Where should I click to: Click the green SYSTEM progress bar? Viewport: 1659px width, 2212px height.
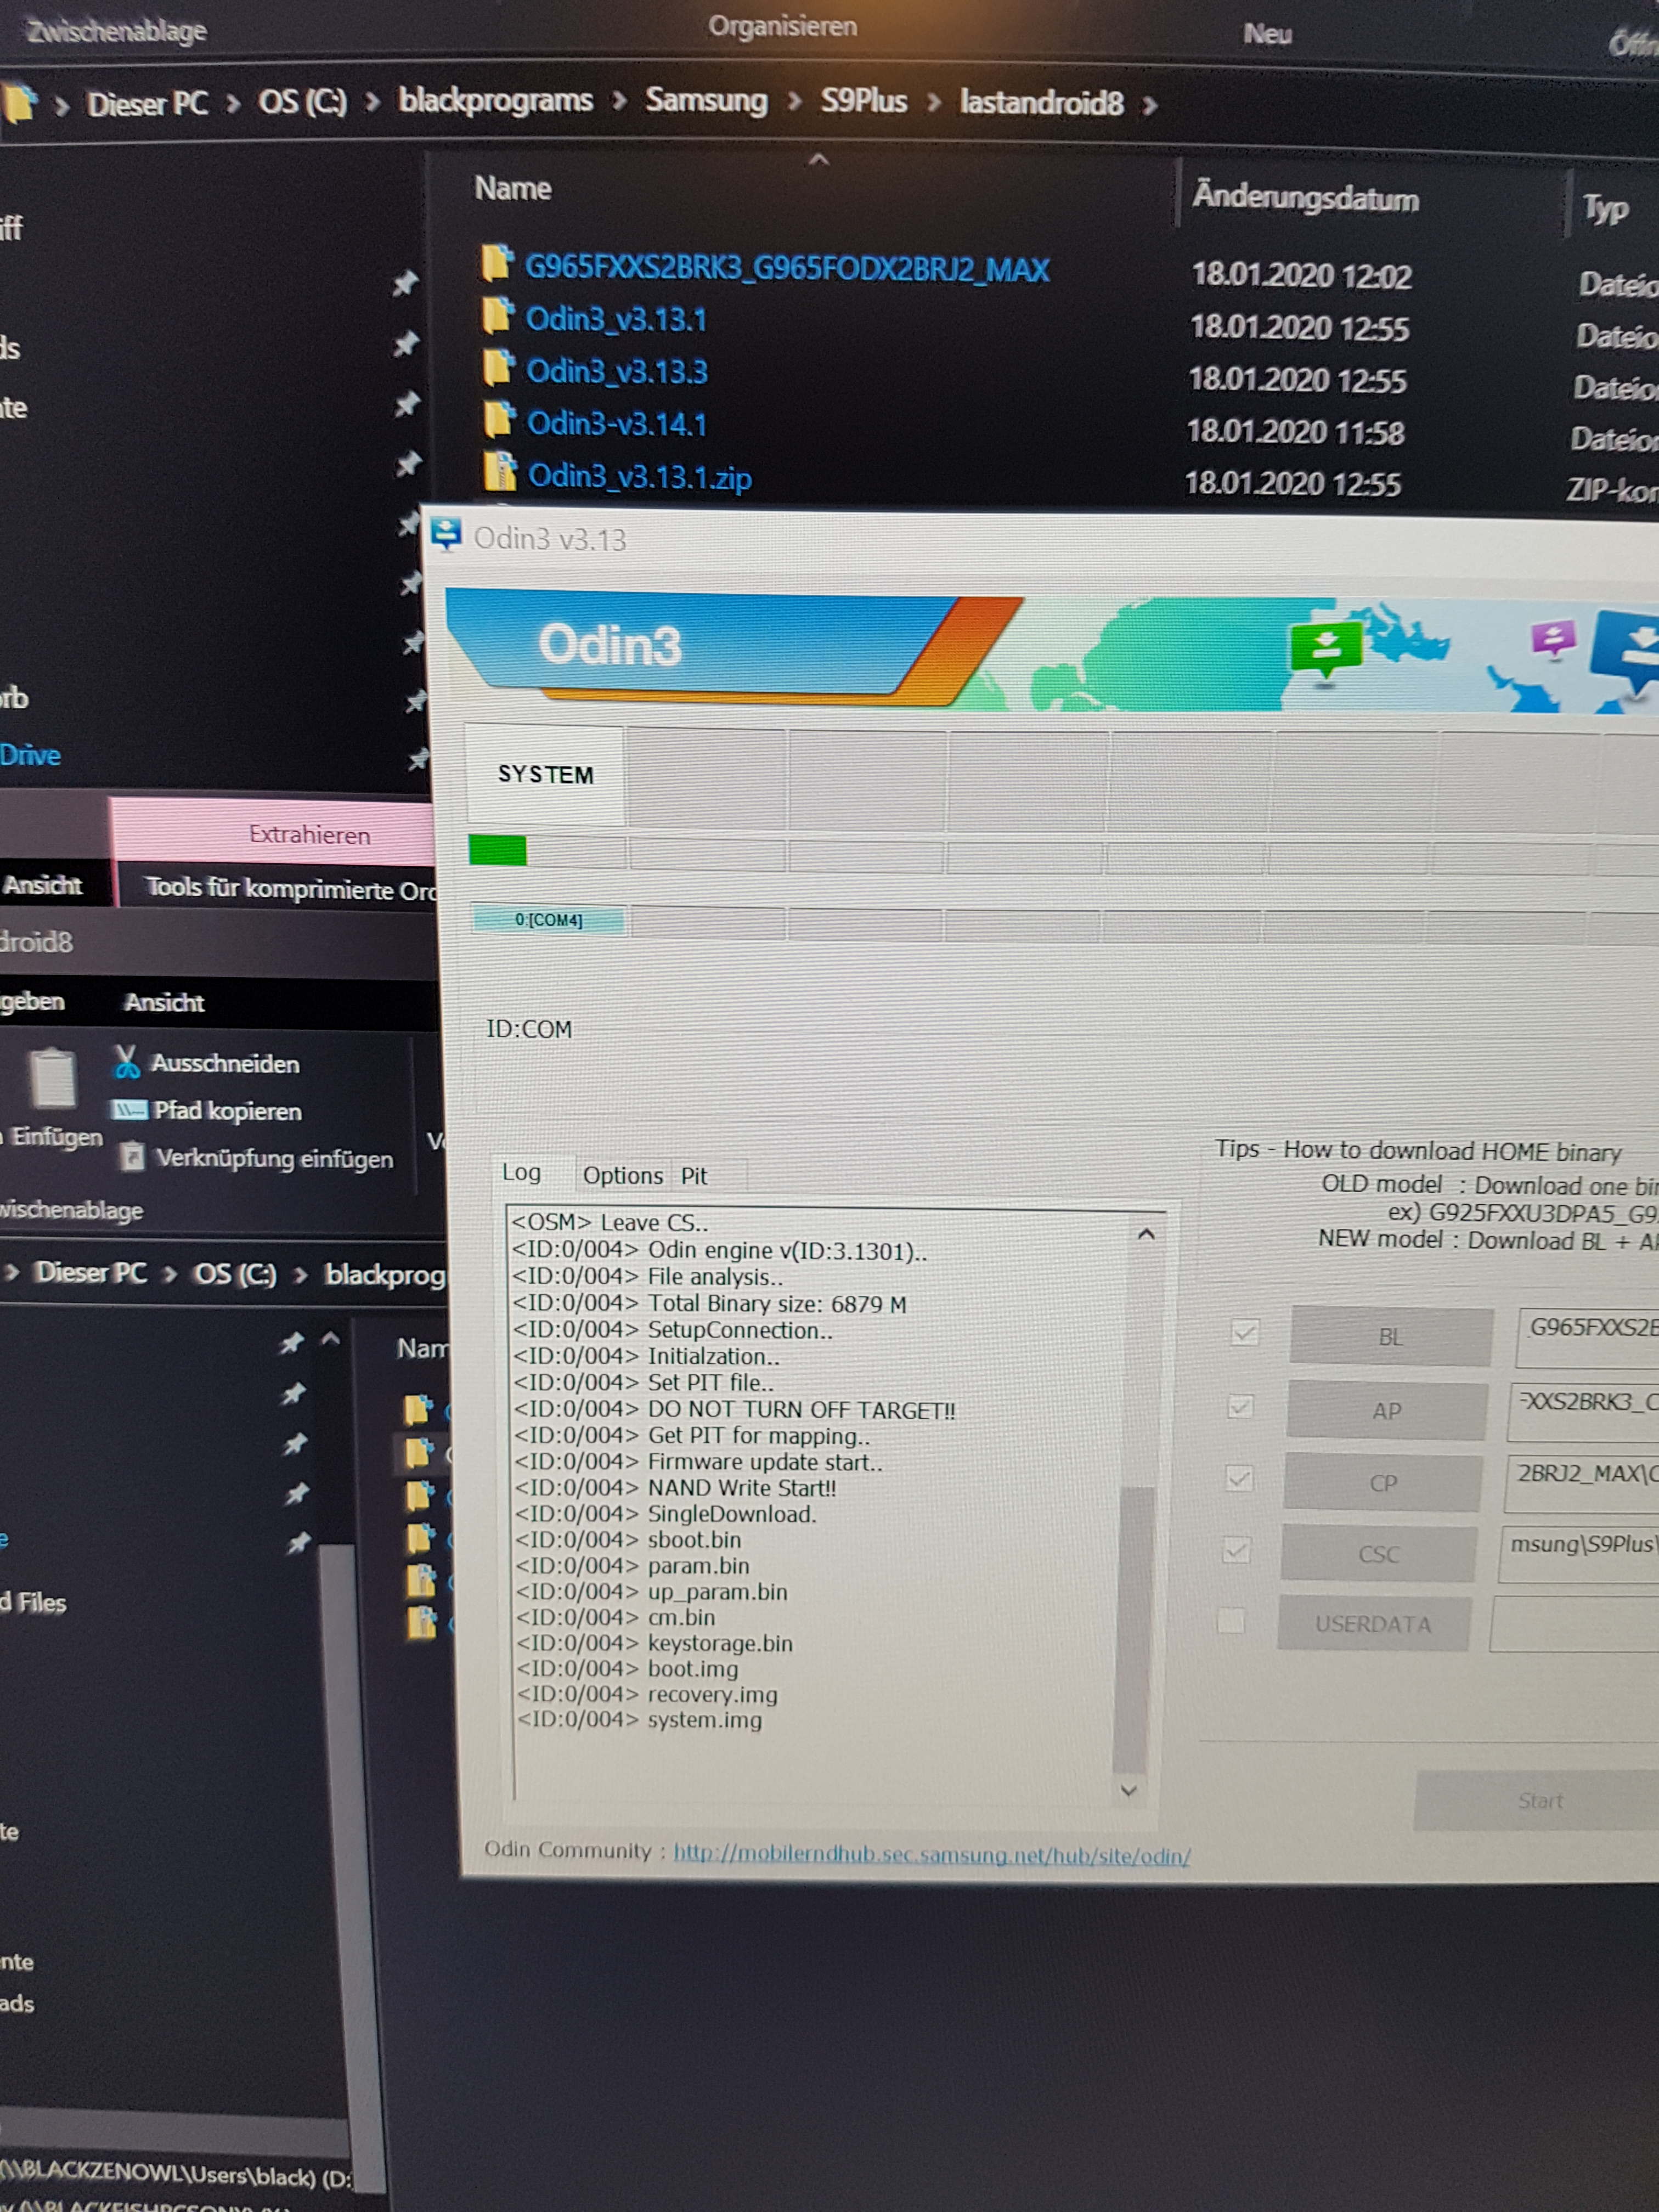coord(497,850)
